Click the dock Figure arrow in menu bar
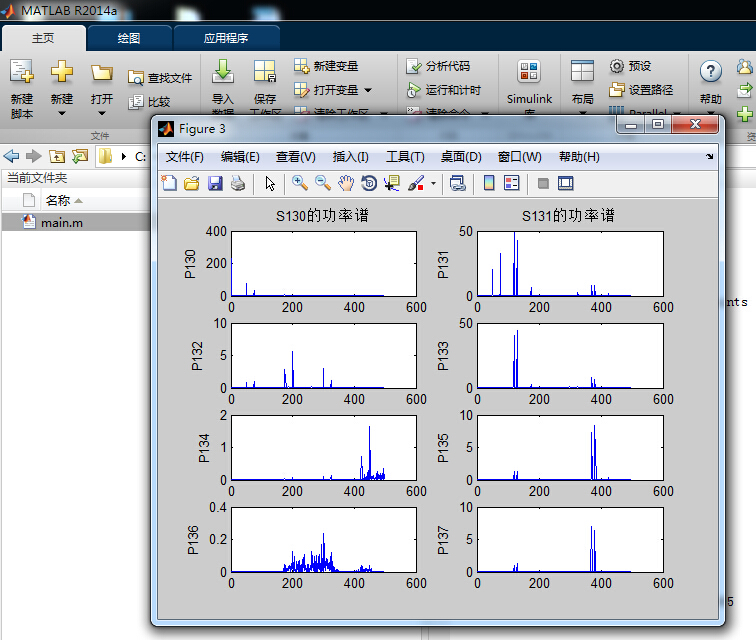756x640 pixels. 709,156
